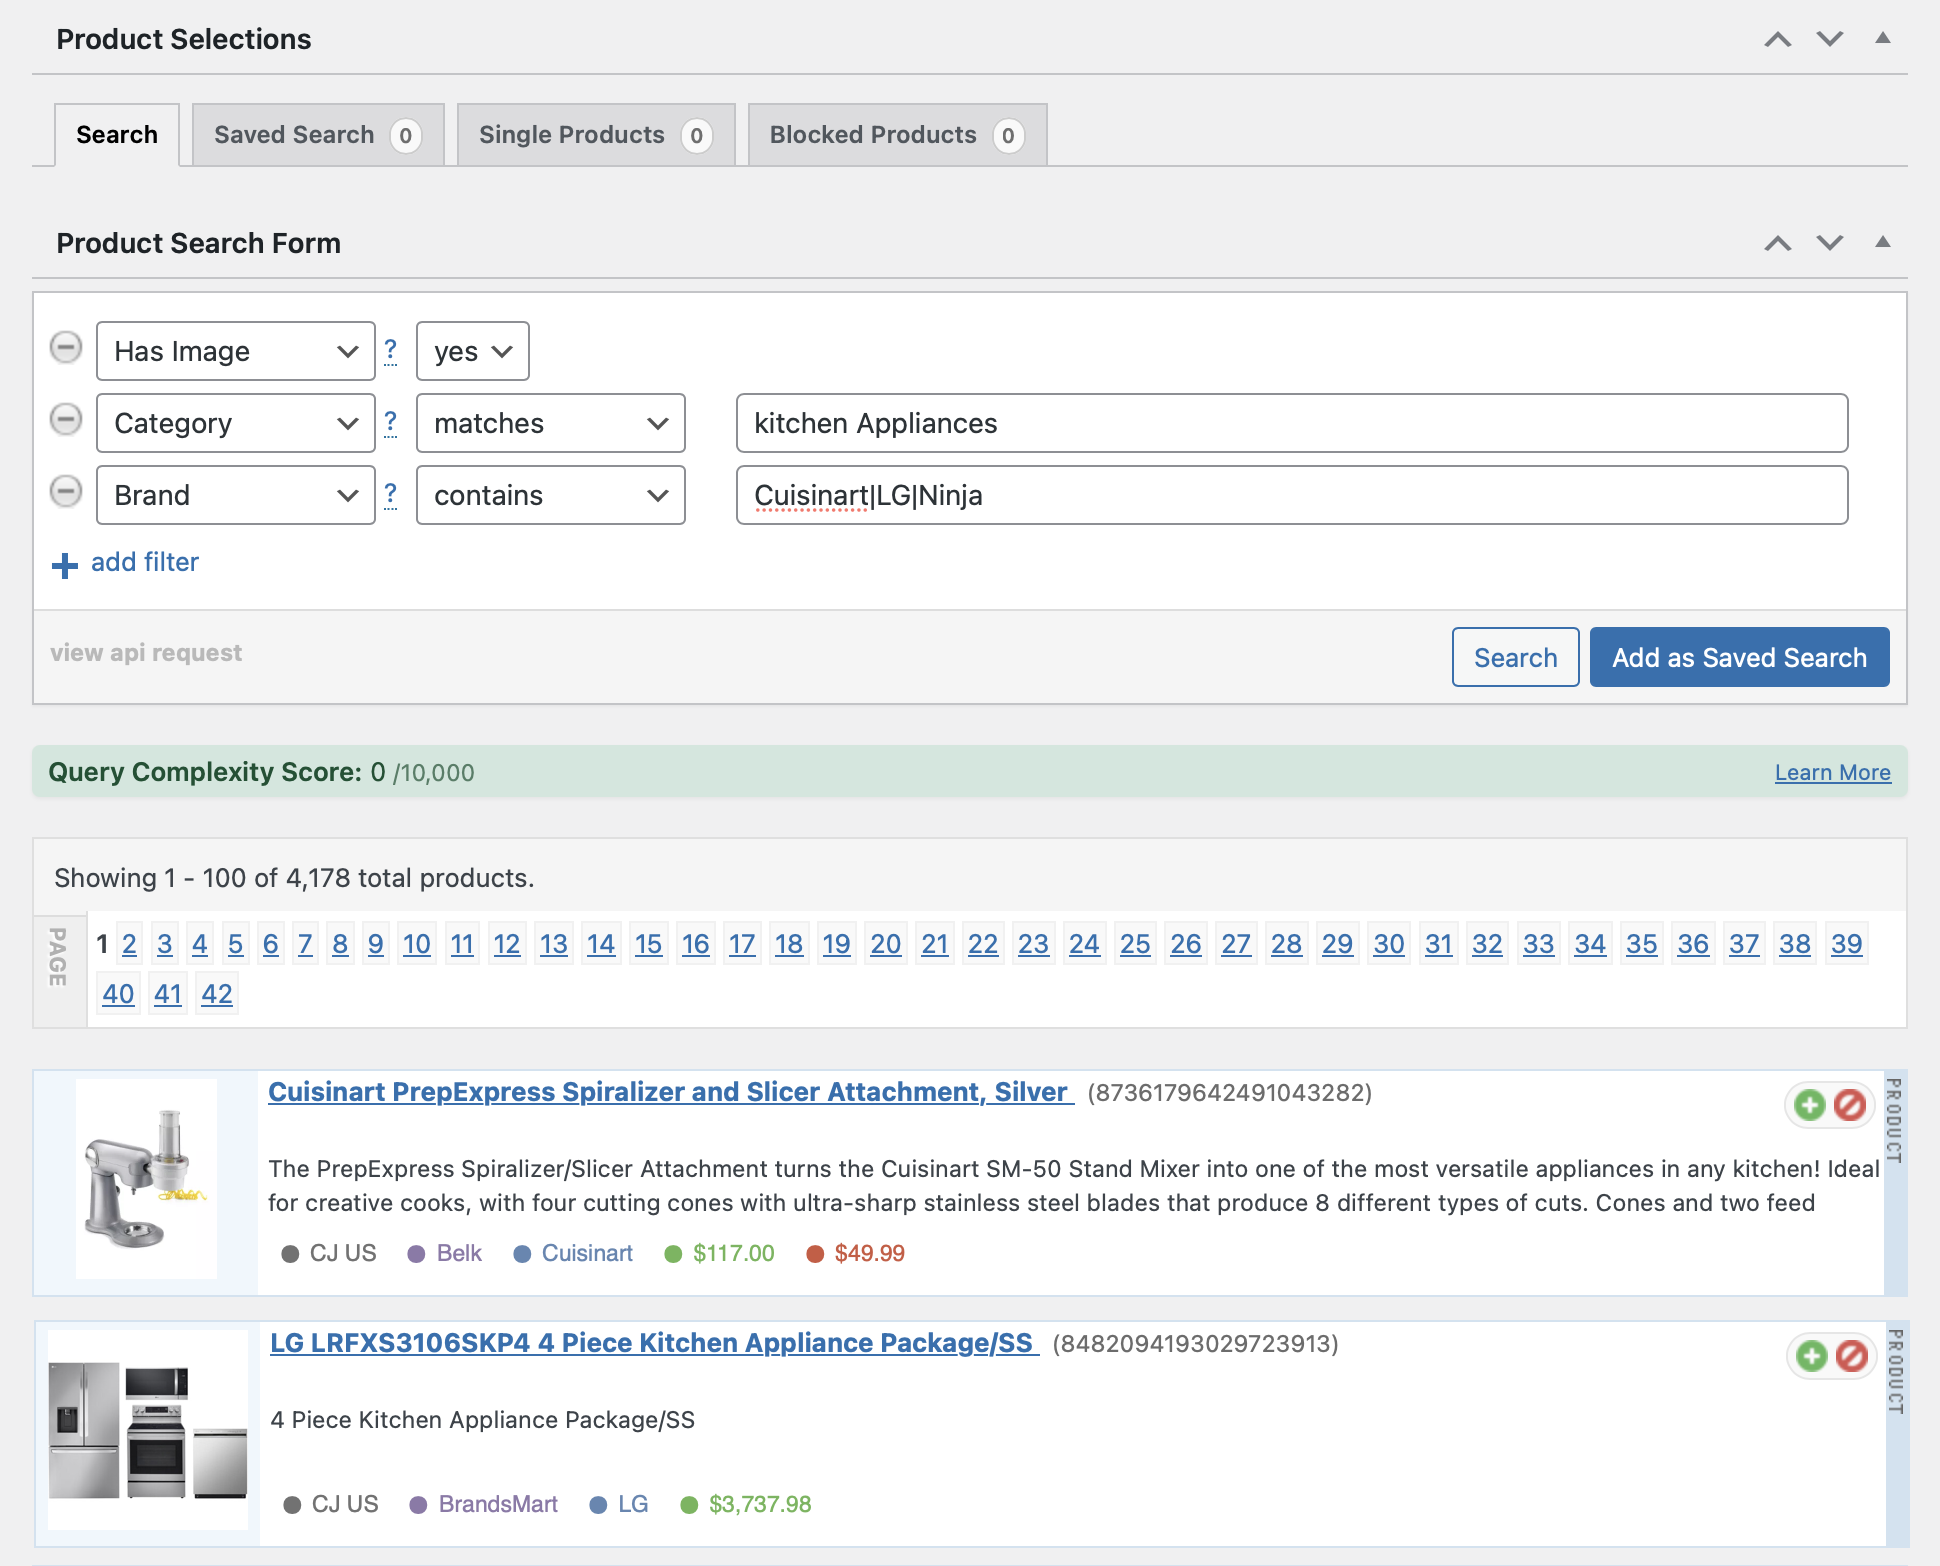Go to results page 5
Image resolution: width=1940 pixels, height=1566 pixels.
point(235,944)
